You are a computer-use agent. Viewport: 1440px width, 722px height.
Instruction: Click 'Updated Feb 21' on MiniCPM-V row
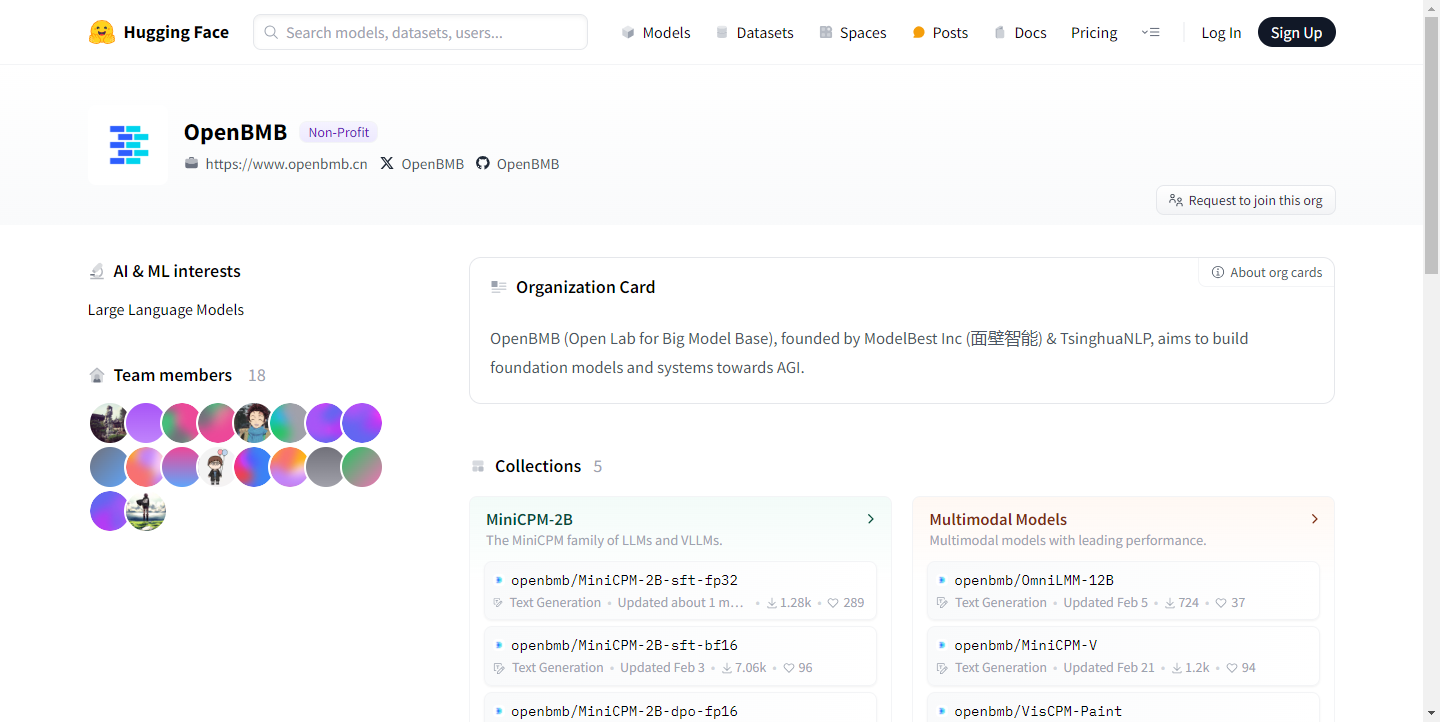pos(1109,668)
